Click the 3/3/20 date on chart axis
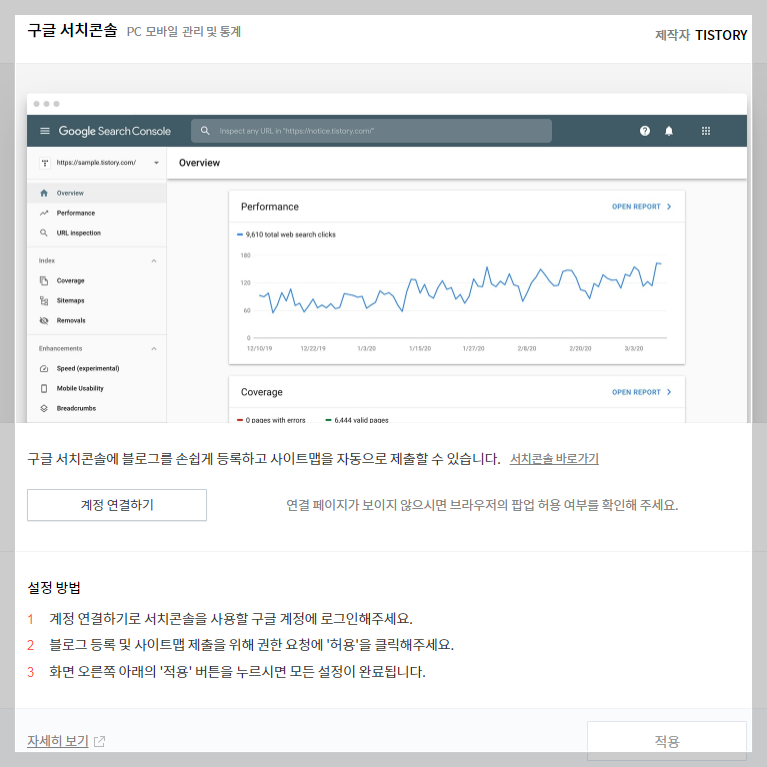 click(634, 349)
